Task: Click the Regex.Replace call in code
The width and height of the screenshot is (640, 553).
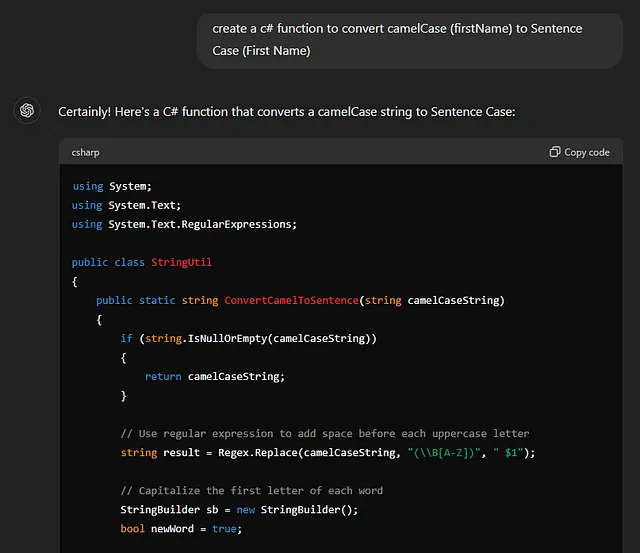Action: click(257, 453)
